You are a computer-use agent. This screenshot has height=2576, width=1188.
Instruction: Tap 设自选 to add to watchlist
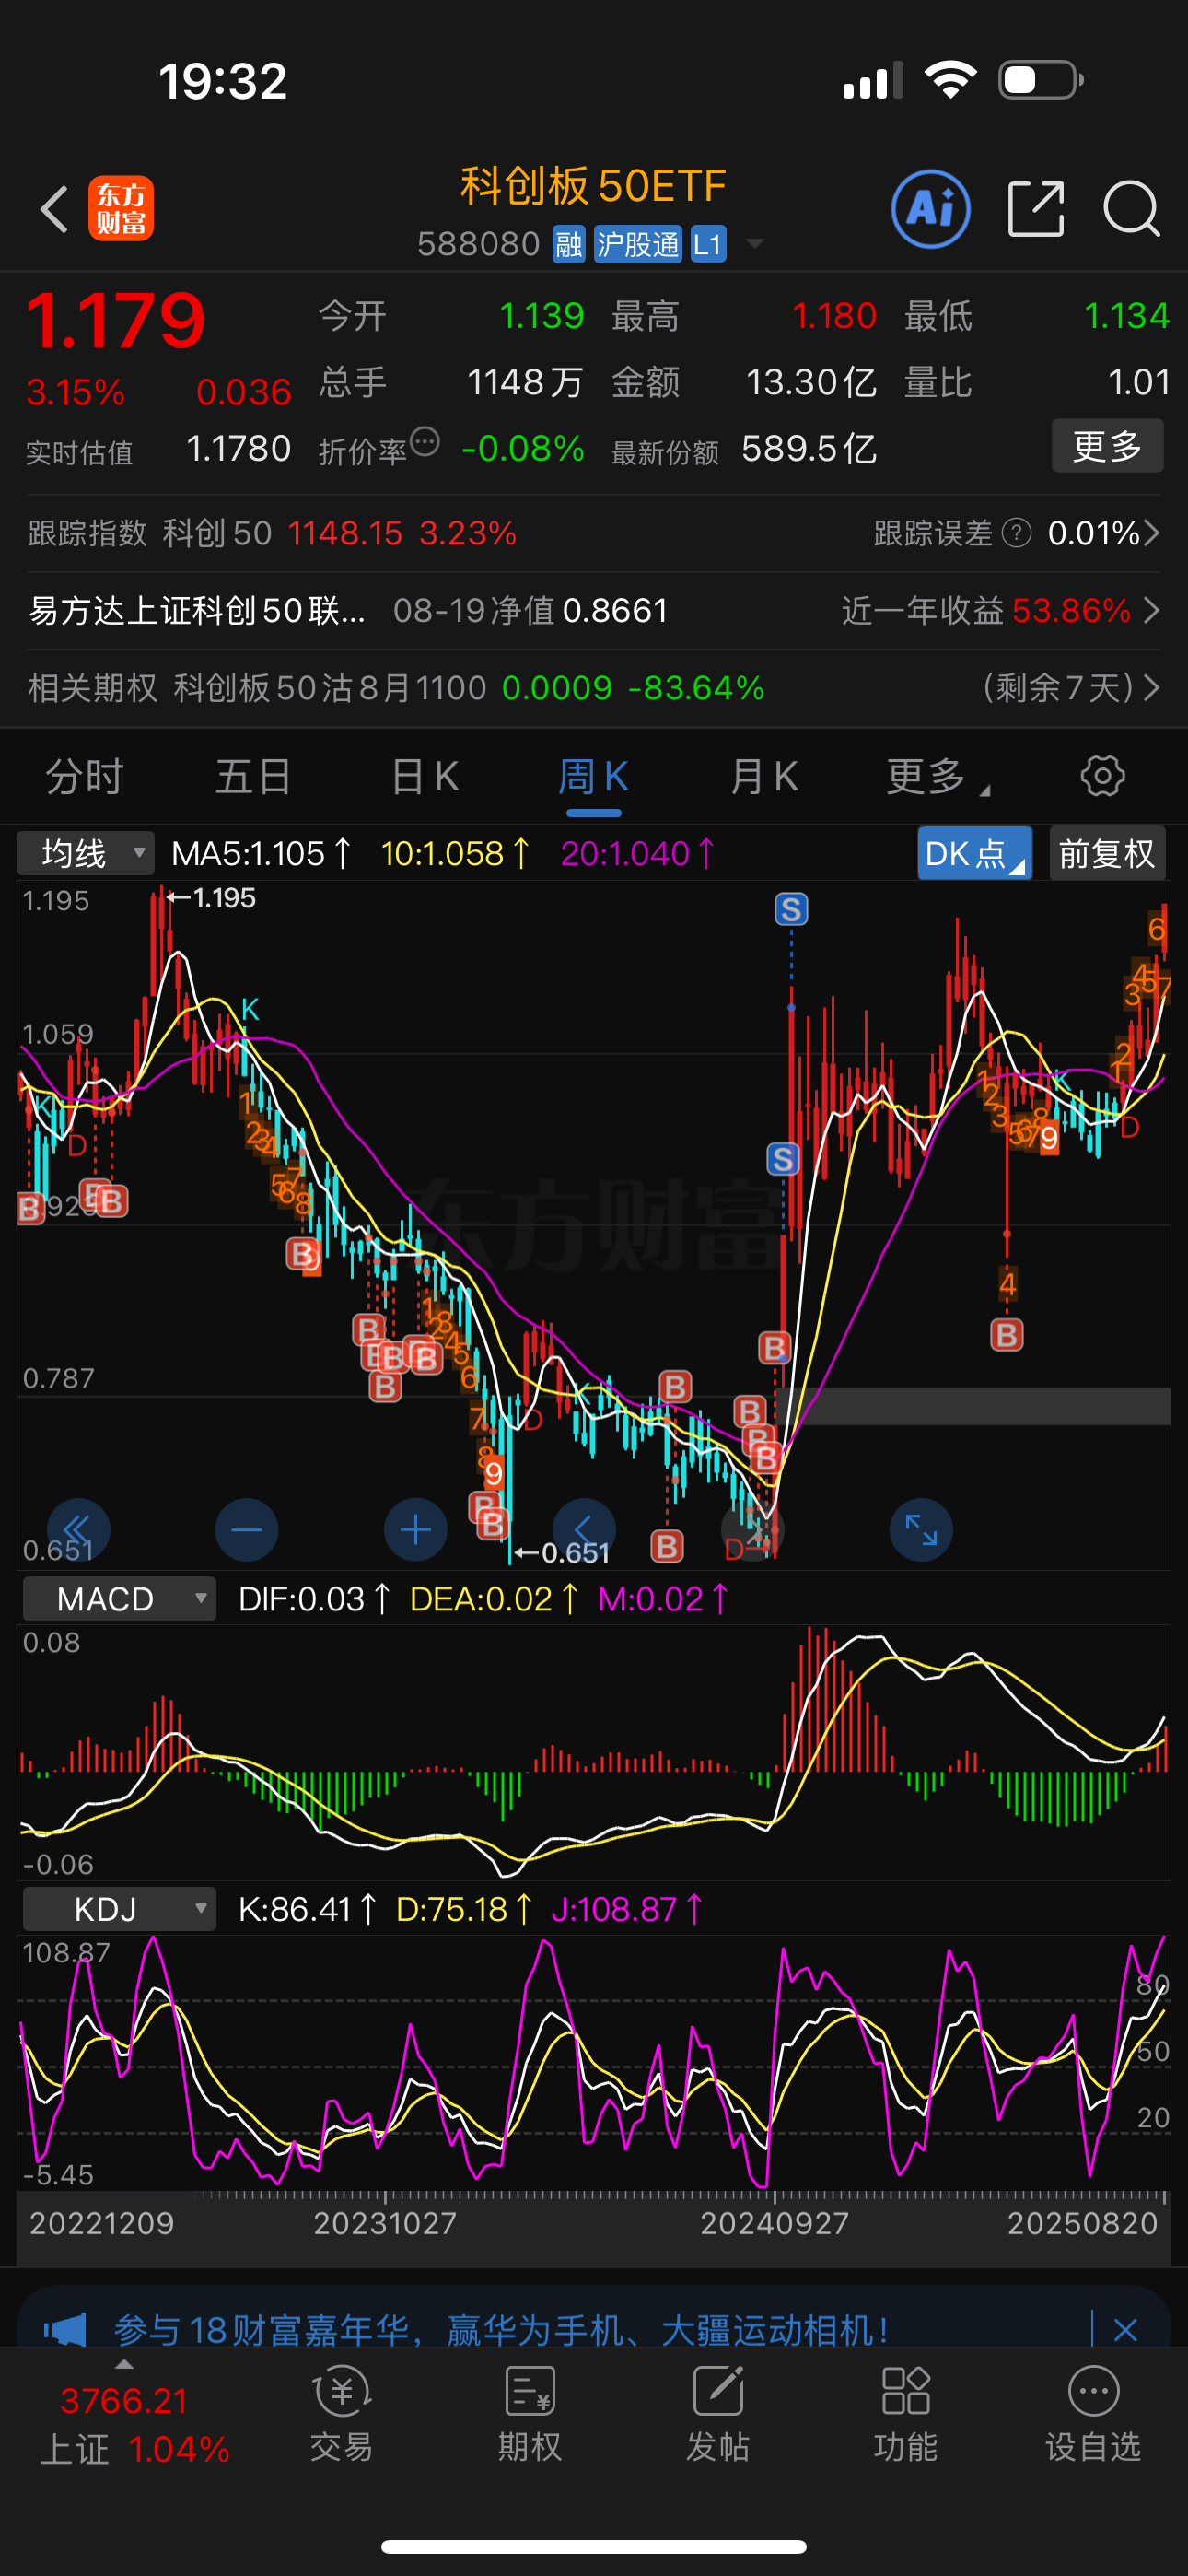click(1092, 2415)
